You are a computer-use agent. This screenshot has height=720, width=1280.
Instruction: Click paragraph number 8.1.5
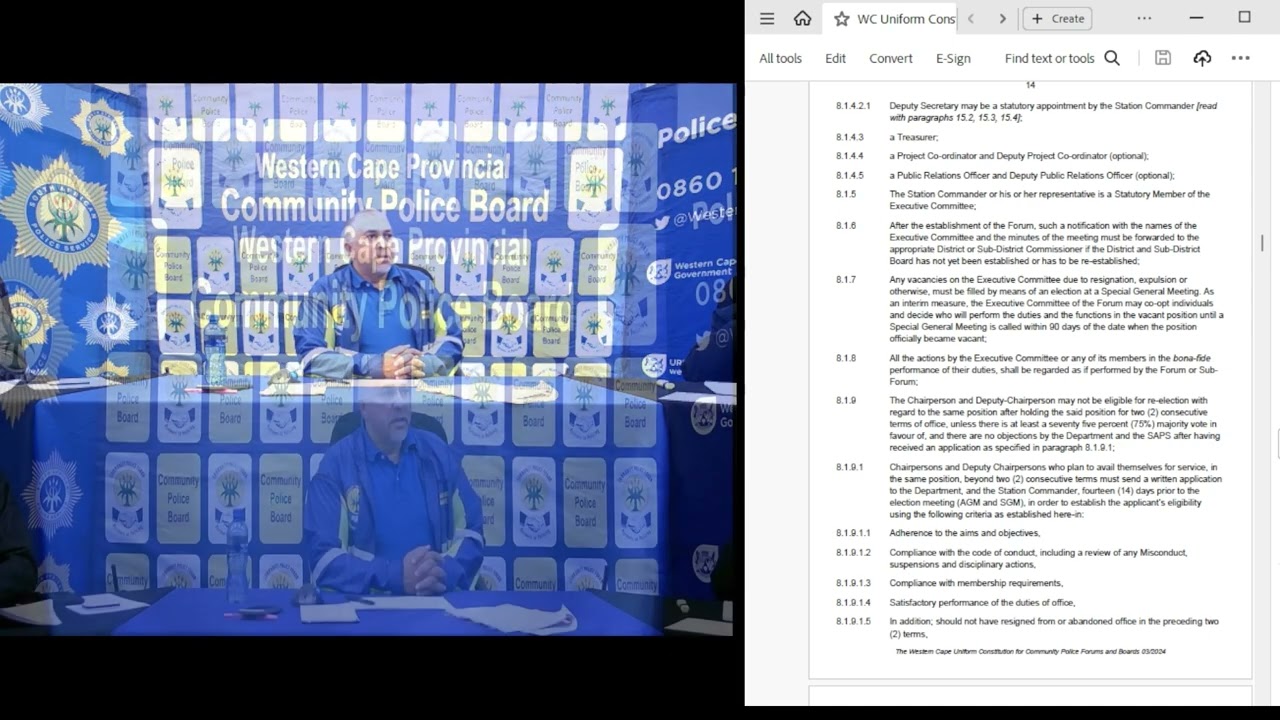click(x=846, y=194)
